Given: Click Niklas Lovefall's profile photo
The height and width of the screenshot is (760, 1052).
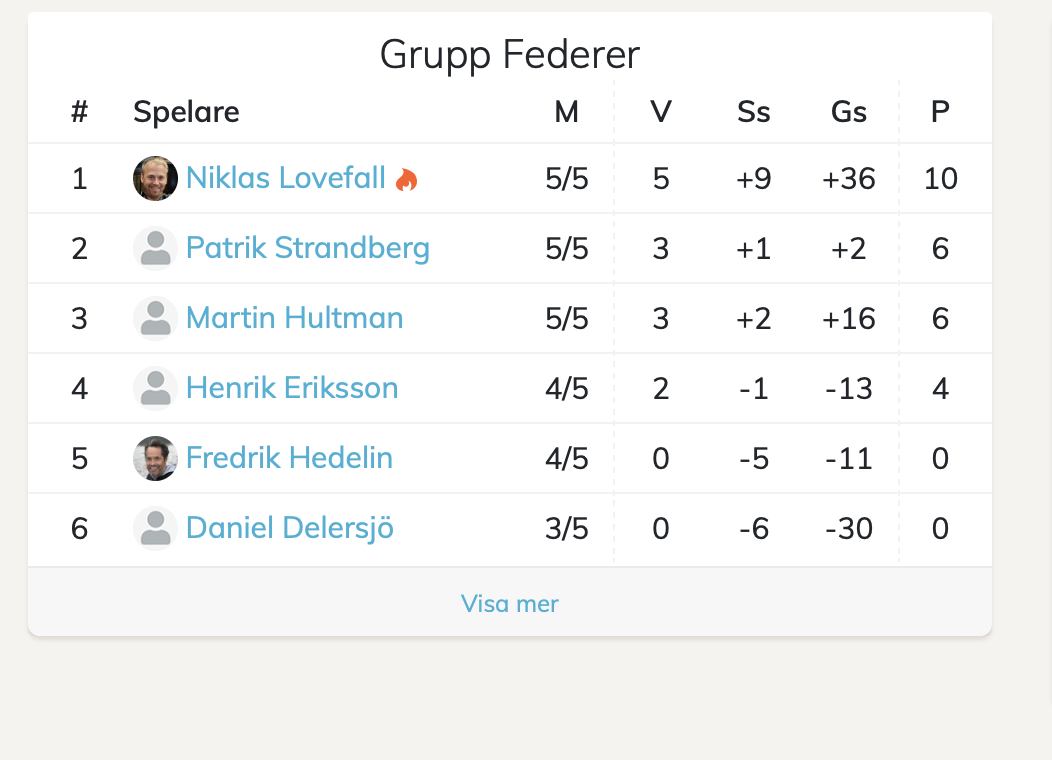Looking at the screenshot, I should [x=155, y=179].
